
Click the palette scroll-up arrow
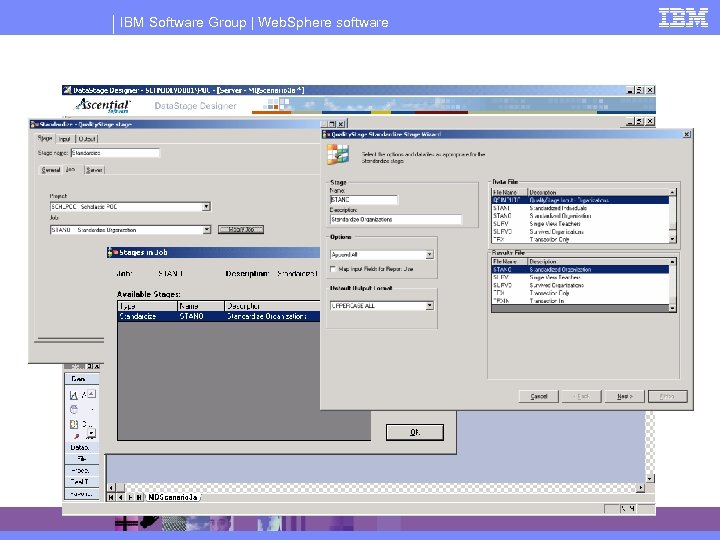pos(91,394)
